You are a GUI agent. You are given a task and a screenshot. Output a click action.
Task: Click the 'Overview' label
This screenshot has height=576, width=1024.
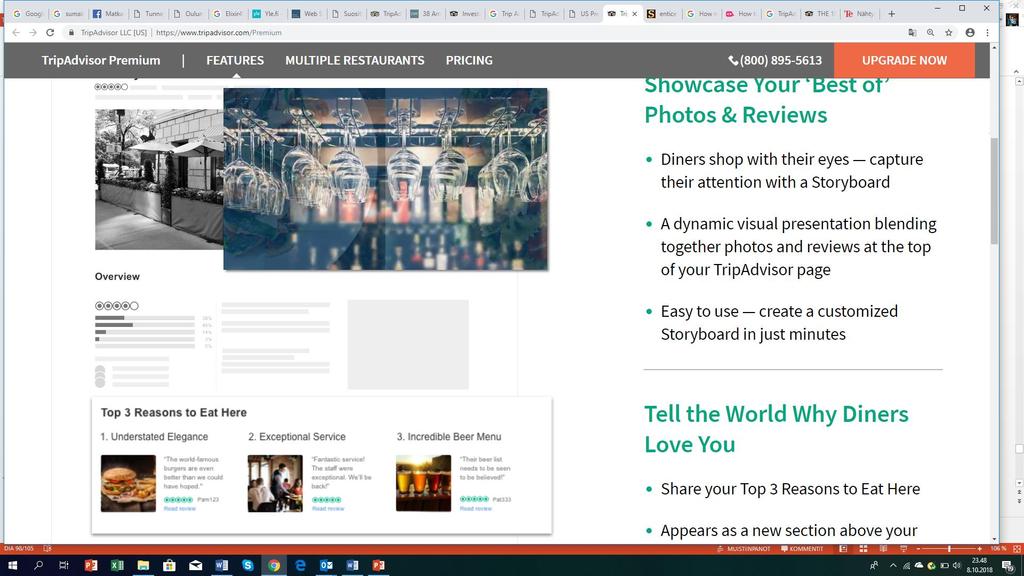click(x=117, y=276)
